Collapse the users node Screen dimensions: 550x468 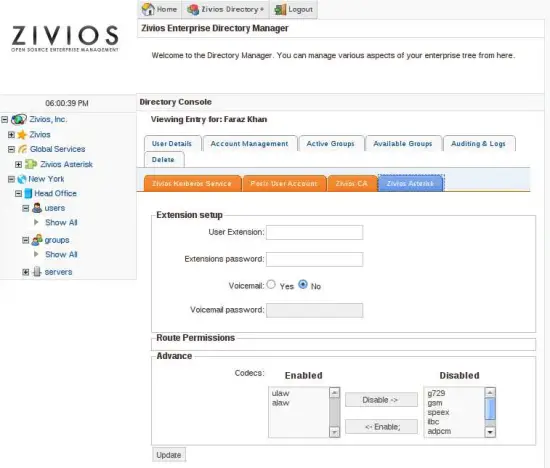26,208
